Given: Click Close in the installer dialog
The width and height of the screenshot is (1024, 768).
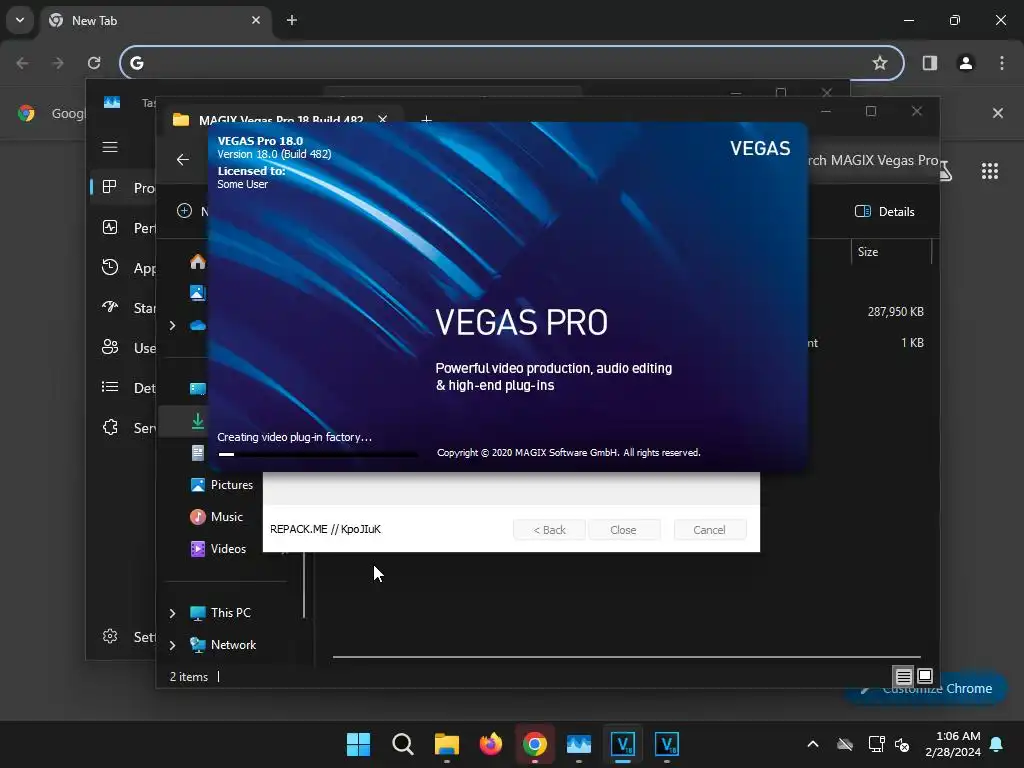Looking at the screenshot, I should (624, 530).
